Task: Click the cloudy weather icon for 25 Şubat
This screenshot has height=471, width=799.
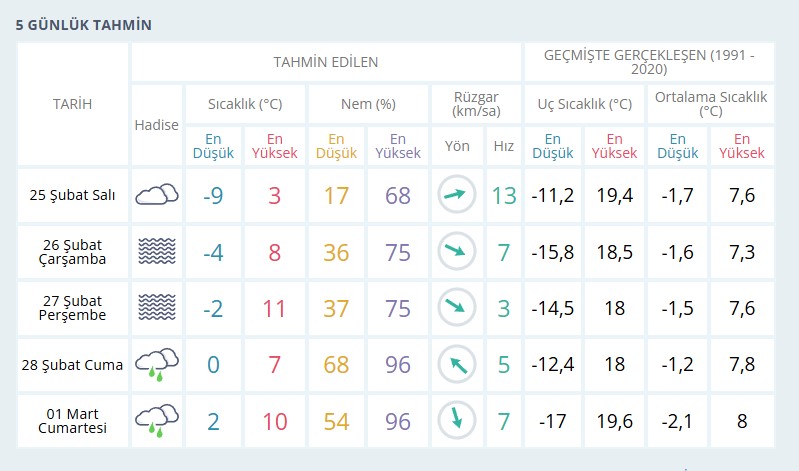Action: 157,195
